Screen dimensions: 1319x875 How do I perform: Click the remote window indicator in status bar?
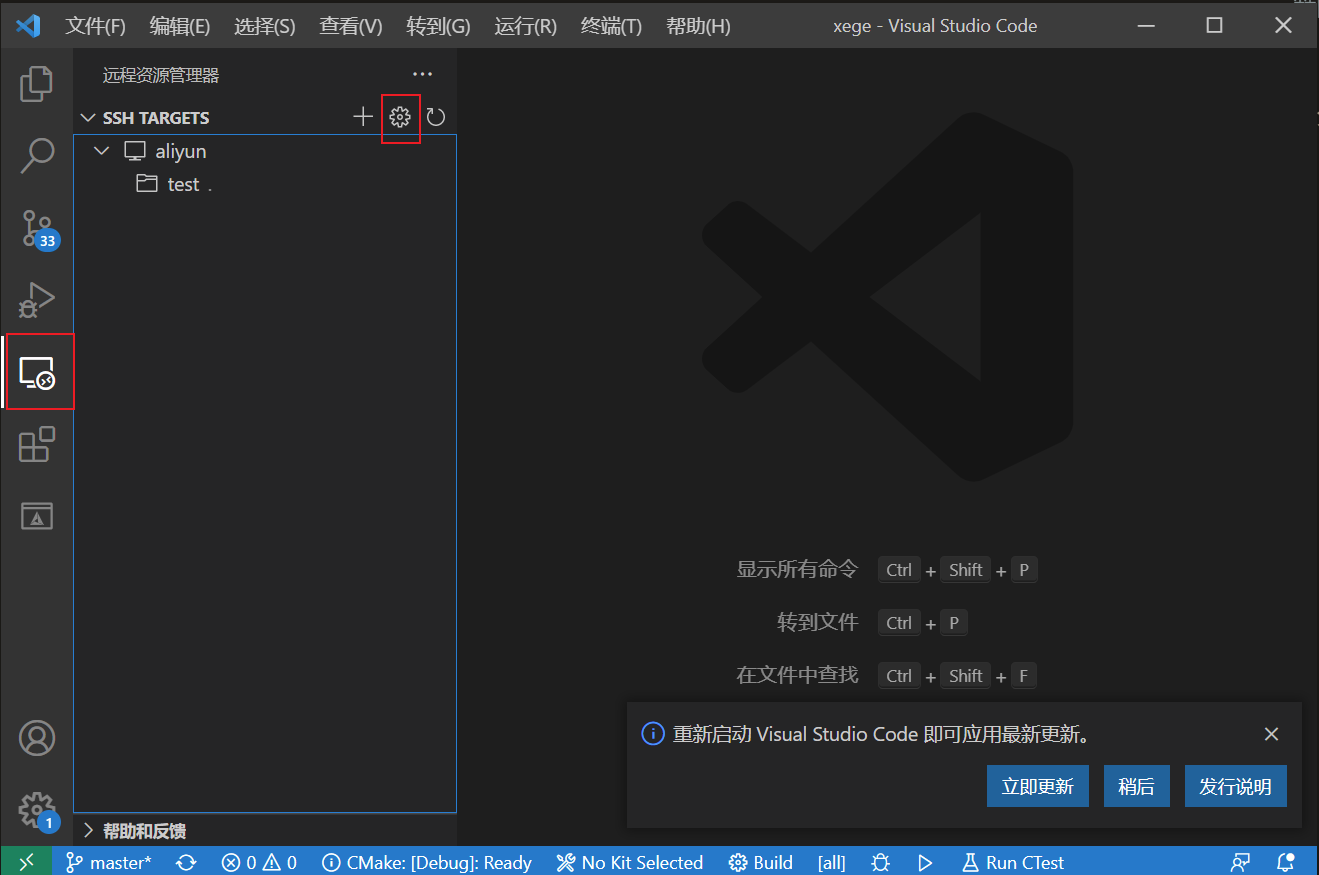coord(27,862)
